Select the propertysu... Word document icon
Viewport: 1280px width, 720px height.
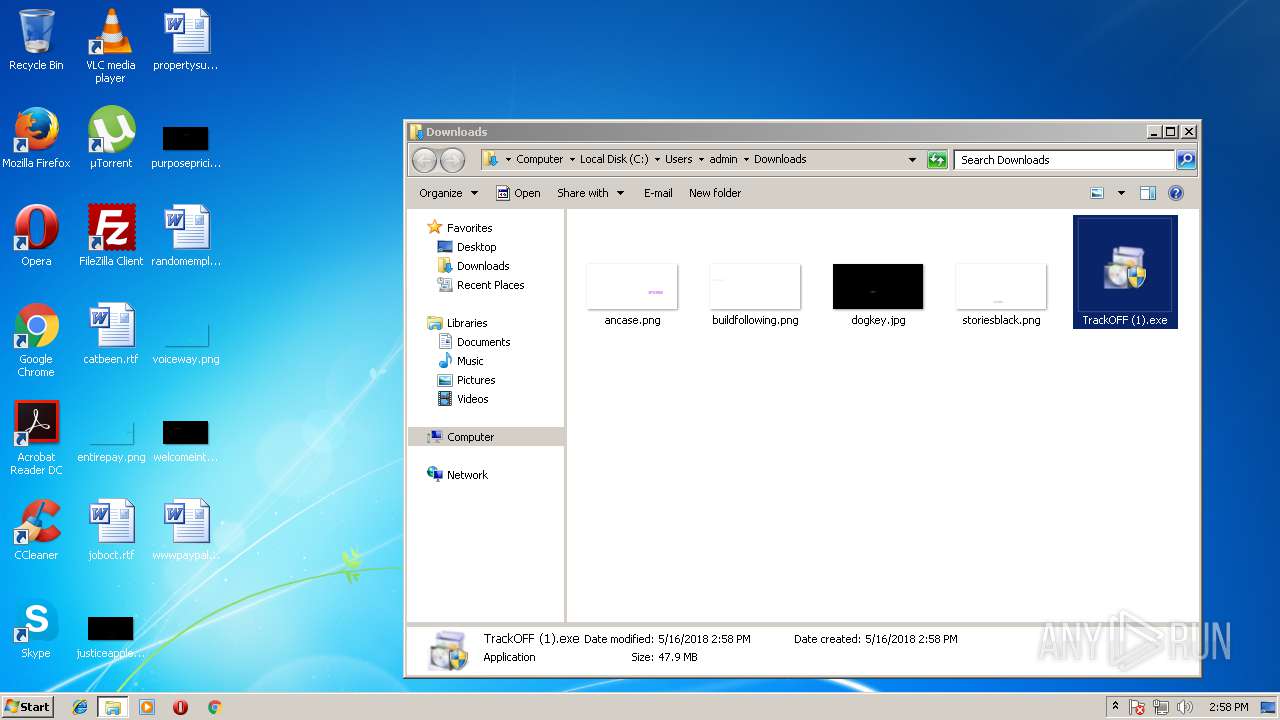tap(185, 40)
